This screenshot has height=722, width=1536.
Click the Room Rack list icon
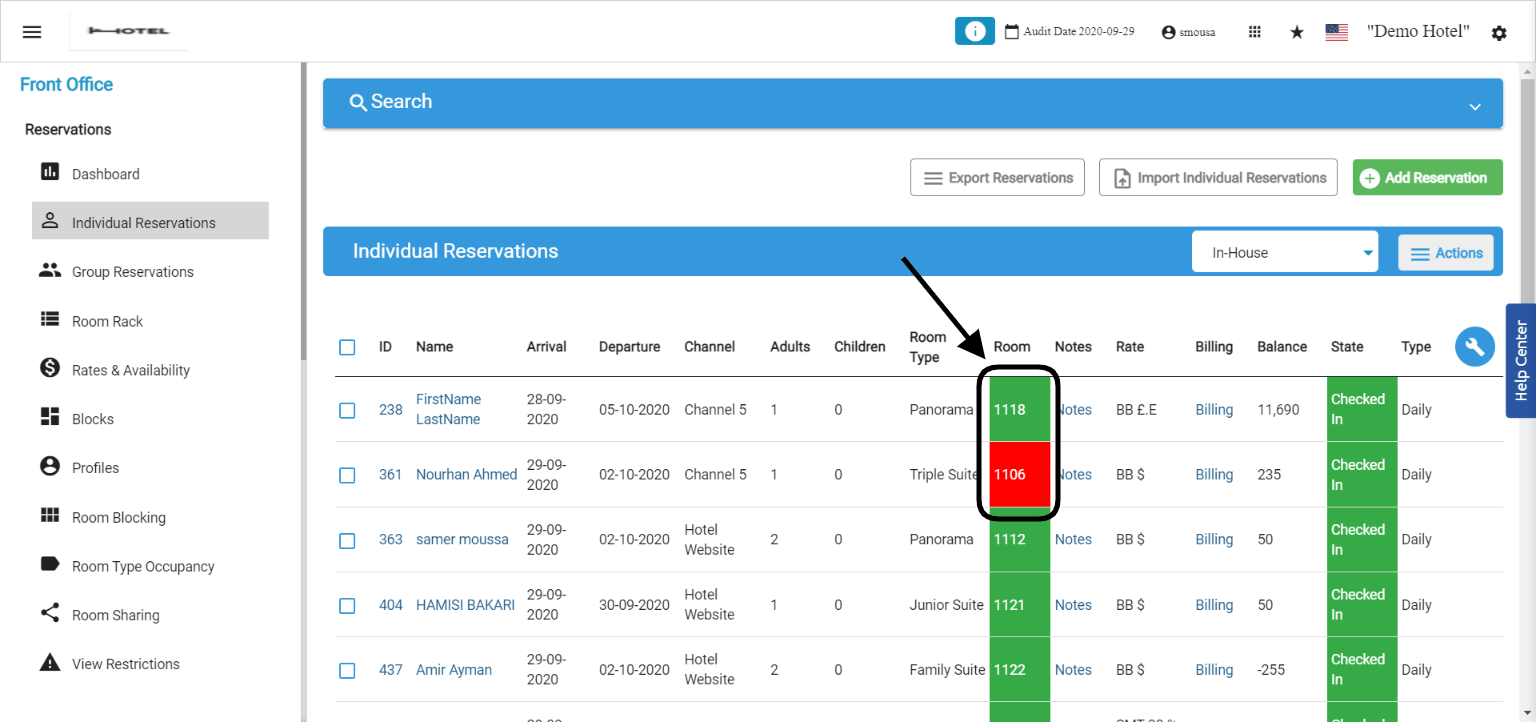[x=50, y=319]
